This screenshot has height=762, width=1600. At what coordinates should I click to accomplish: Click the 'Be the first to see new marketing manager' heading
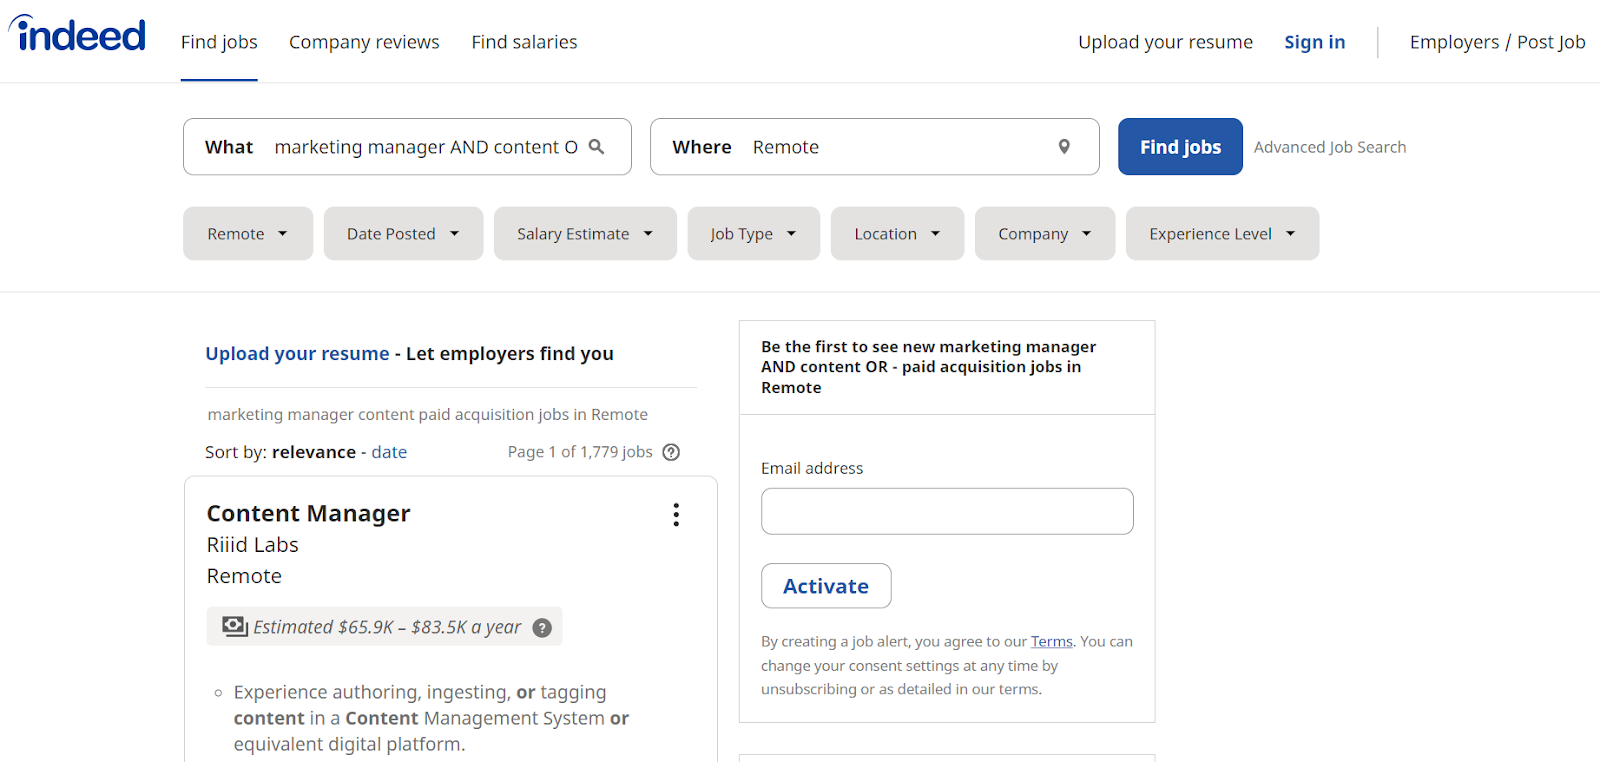click(x=929, y=367)
